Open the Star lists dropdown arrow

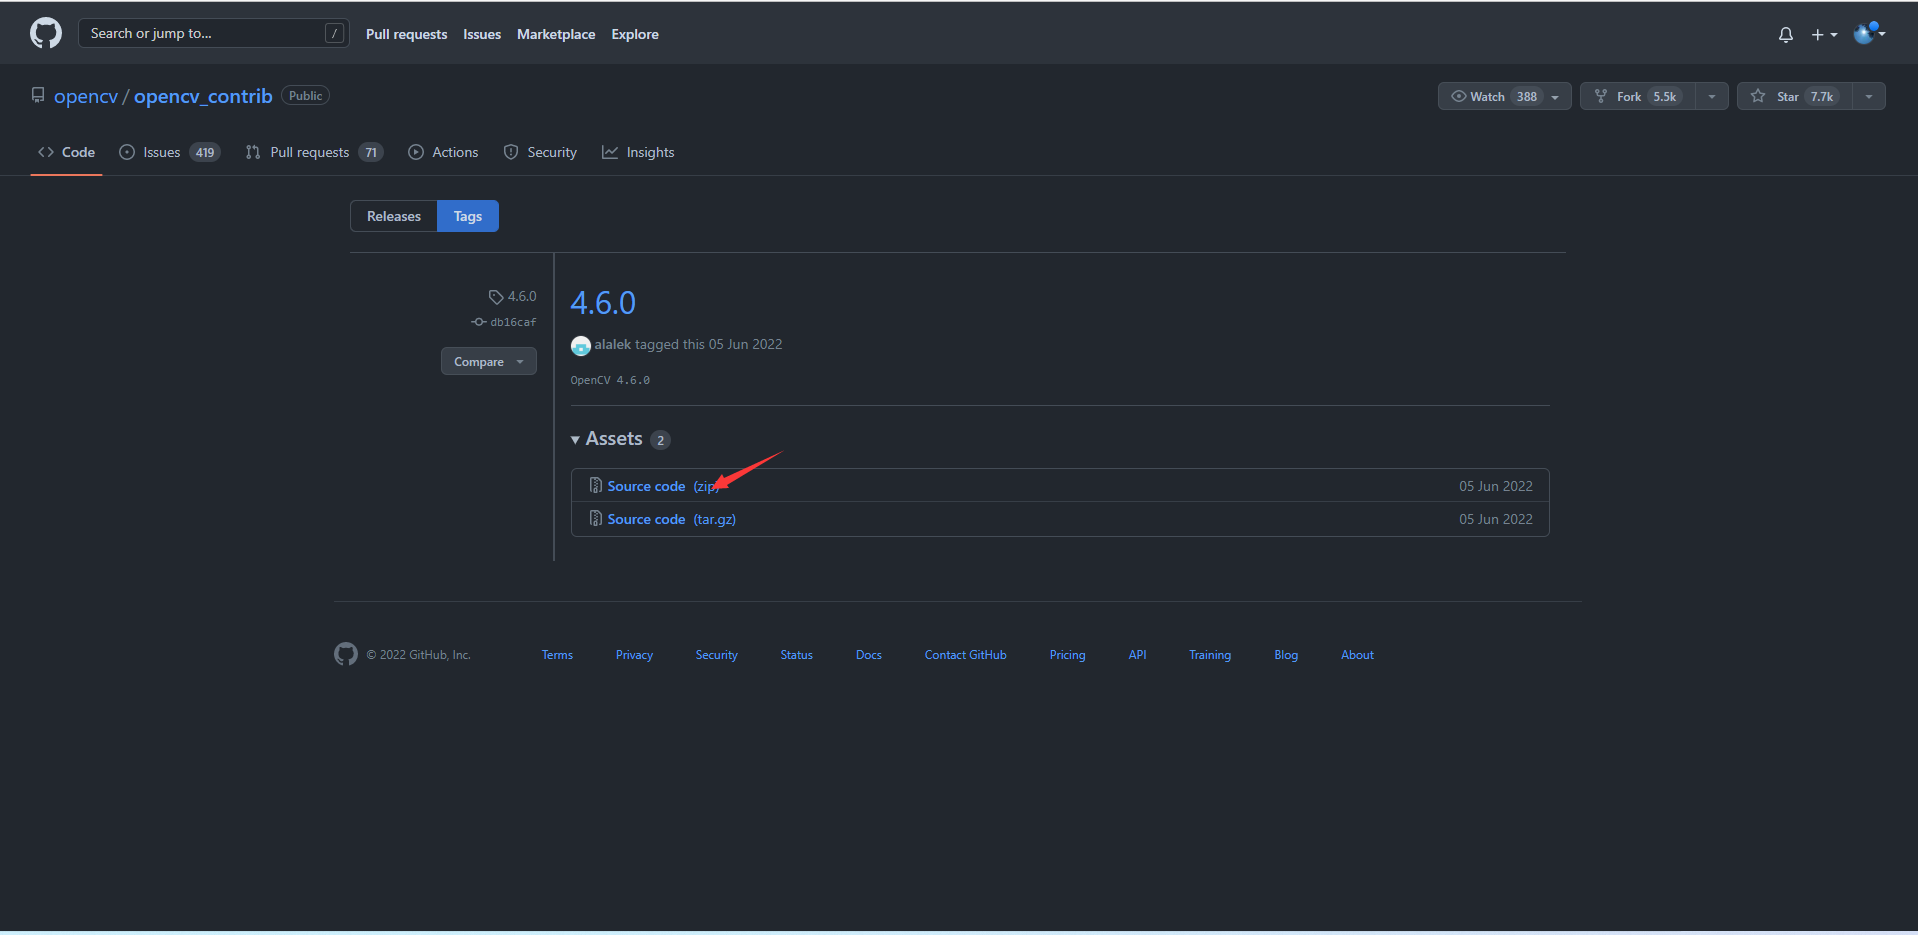coord(1869,96)
